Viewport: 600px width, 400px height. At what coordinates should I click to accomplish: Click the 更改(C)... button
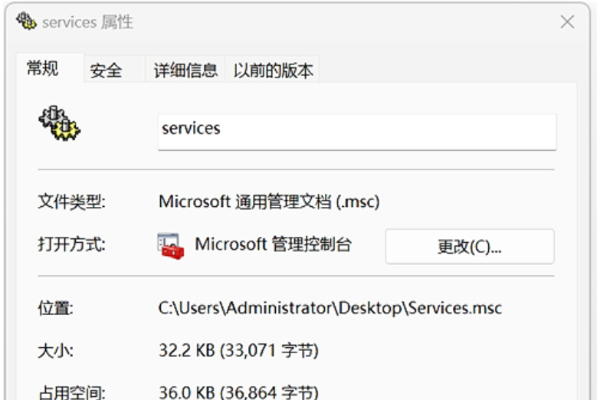click(x=470, y=247)
